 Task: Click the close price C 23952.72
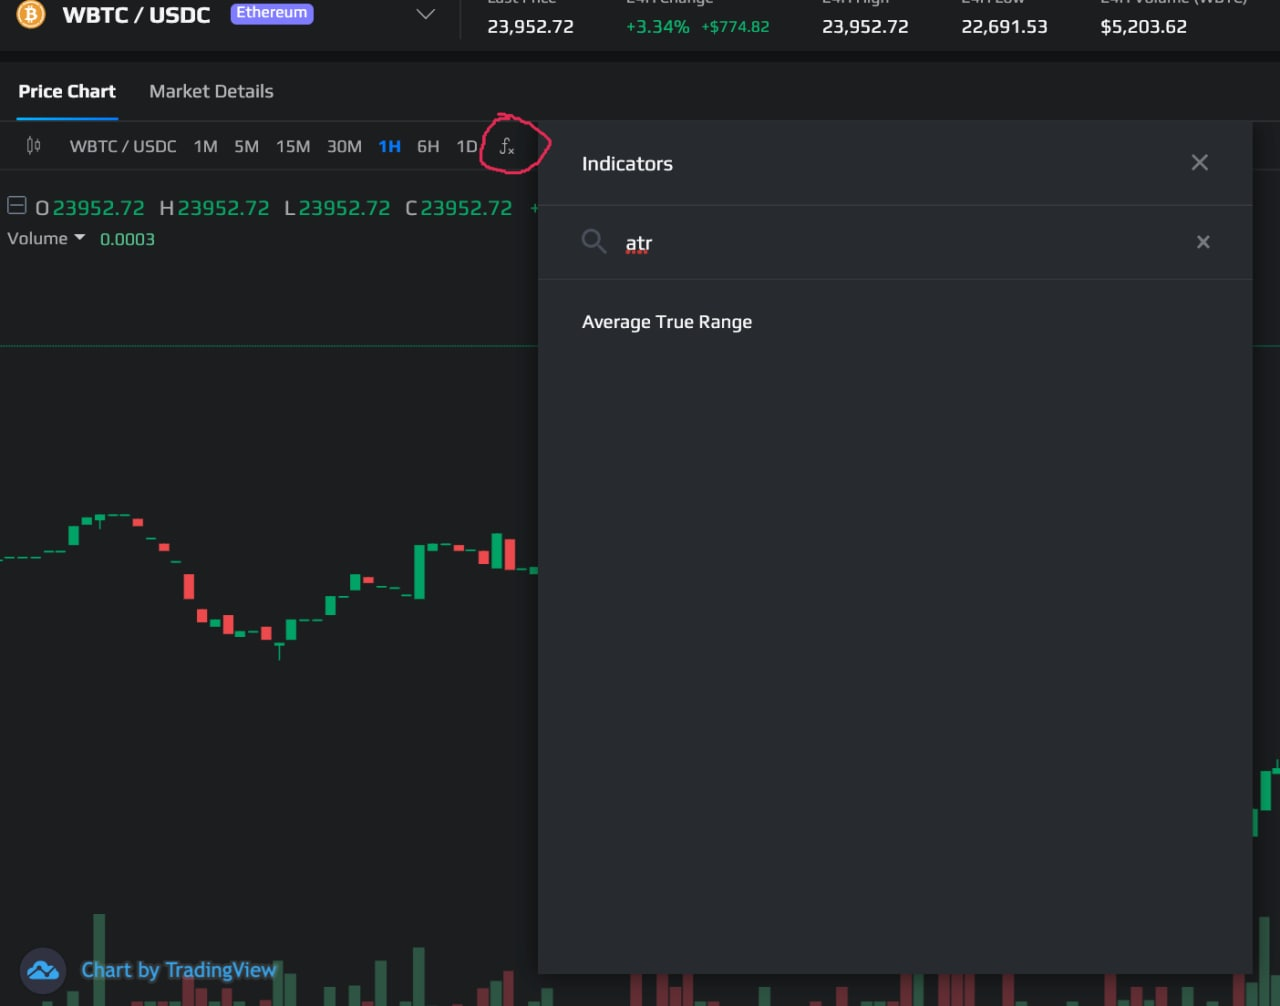click(x=458, y=208)
